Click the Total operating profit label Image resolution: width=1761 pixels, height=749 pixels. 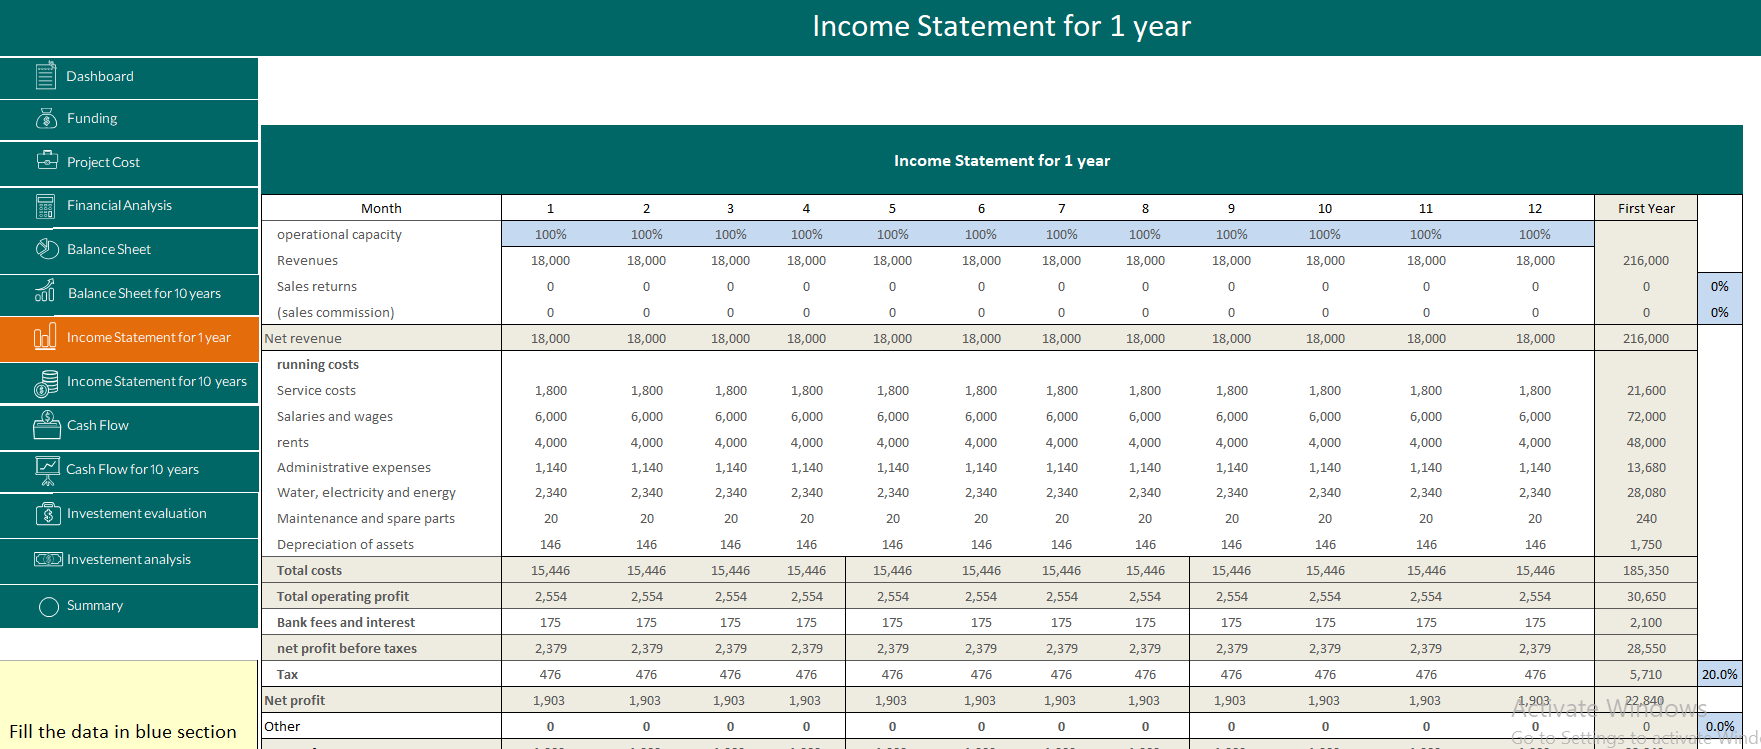[x=343, y=596]
